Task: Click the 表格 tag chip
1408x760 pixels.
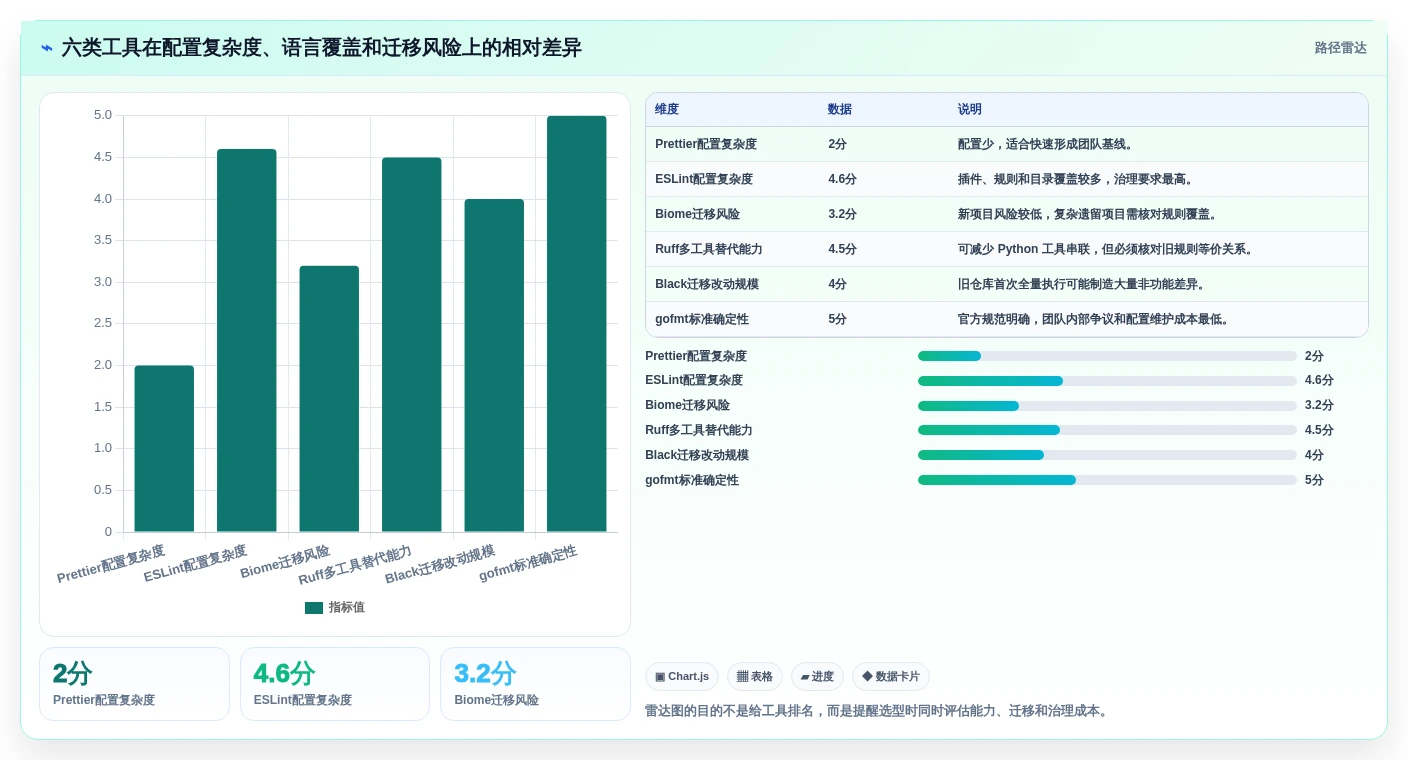Action: click(x=755, y=677)
